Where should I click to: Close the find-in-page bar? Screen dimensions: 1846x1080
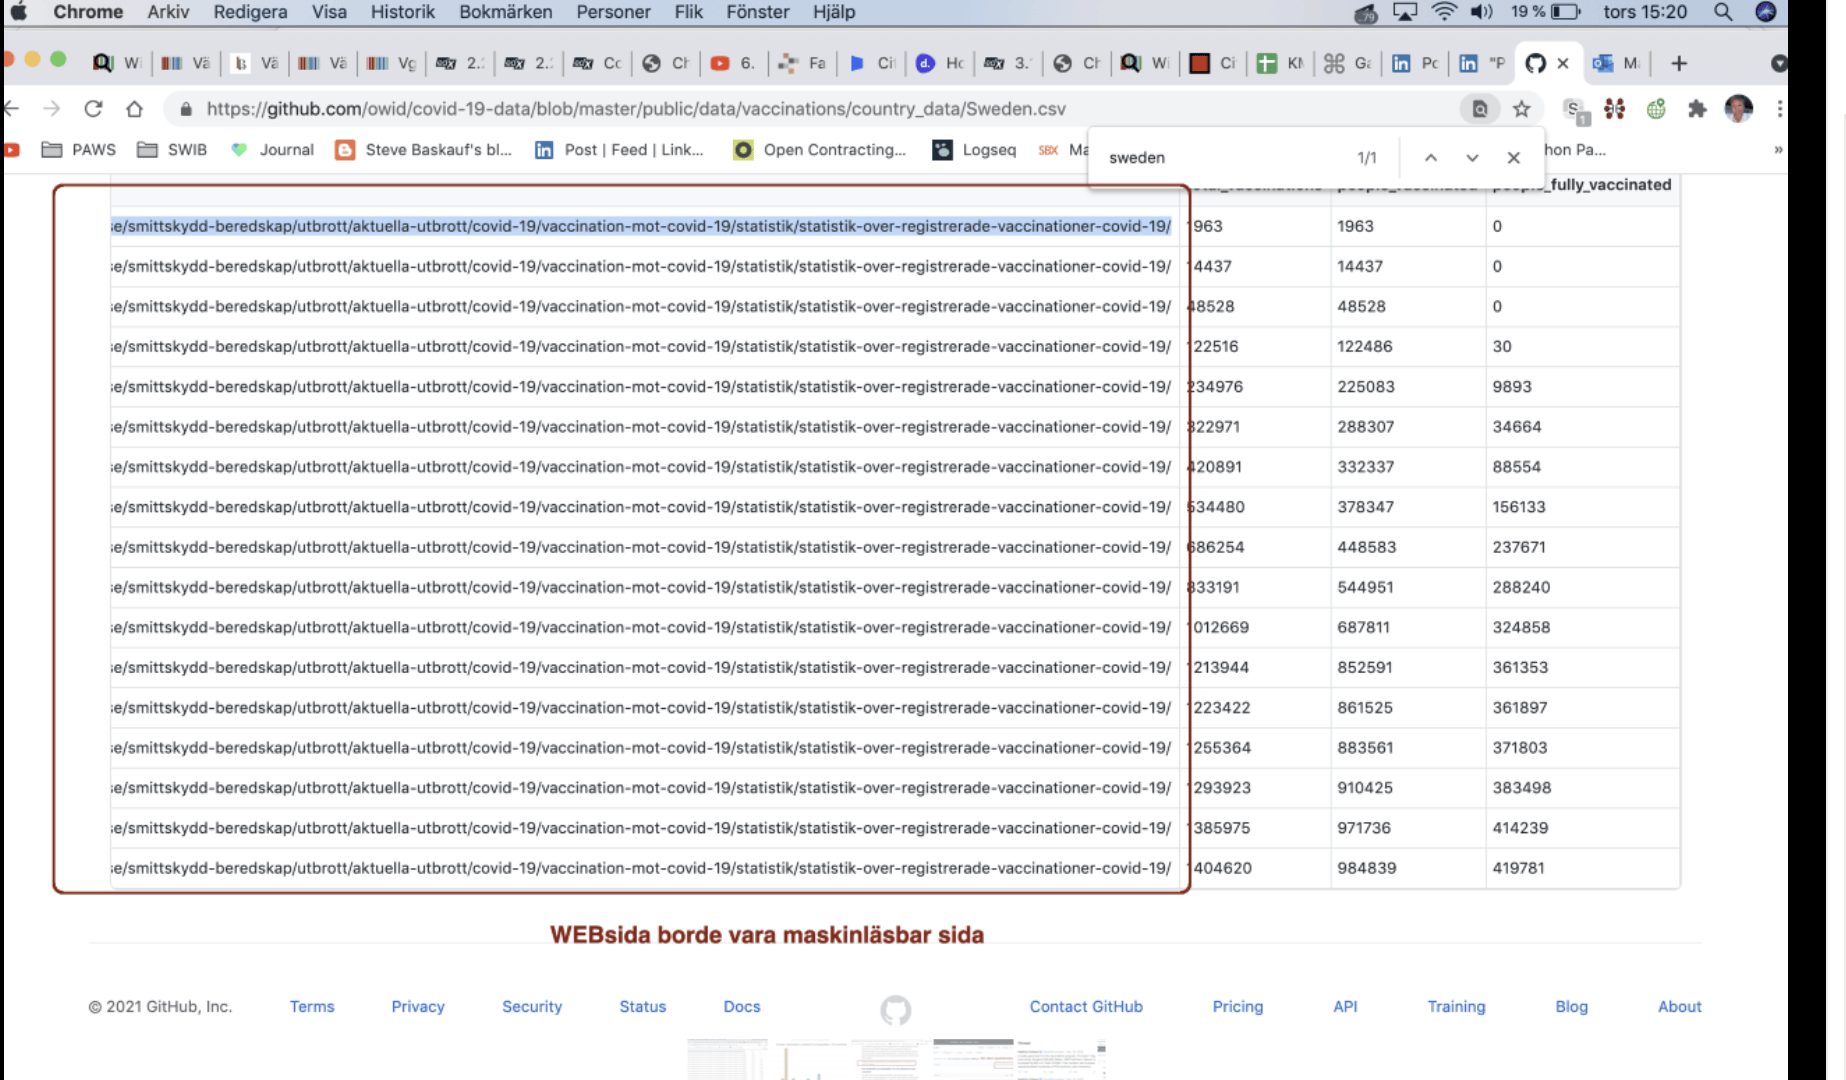[1513, 158]
